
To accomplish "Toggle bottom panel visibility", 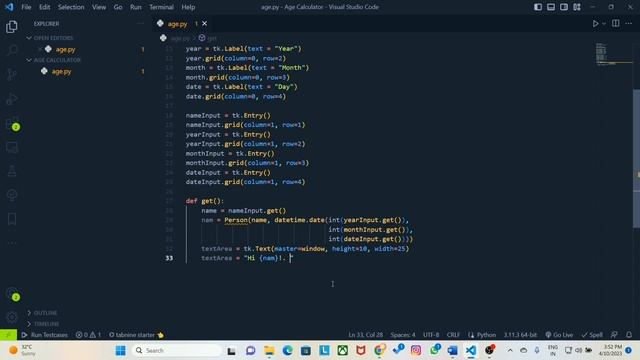I will coord(551,7).
